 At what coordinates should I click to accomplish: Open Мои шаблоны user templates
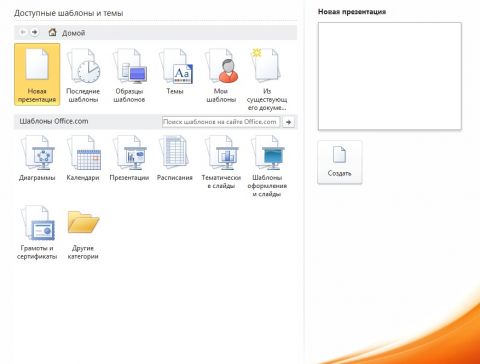[221, 75]
